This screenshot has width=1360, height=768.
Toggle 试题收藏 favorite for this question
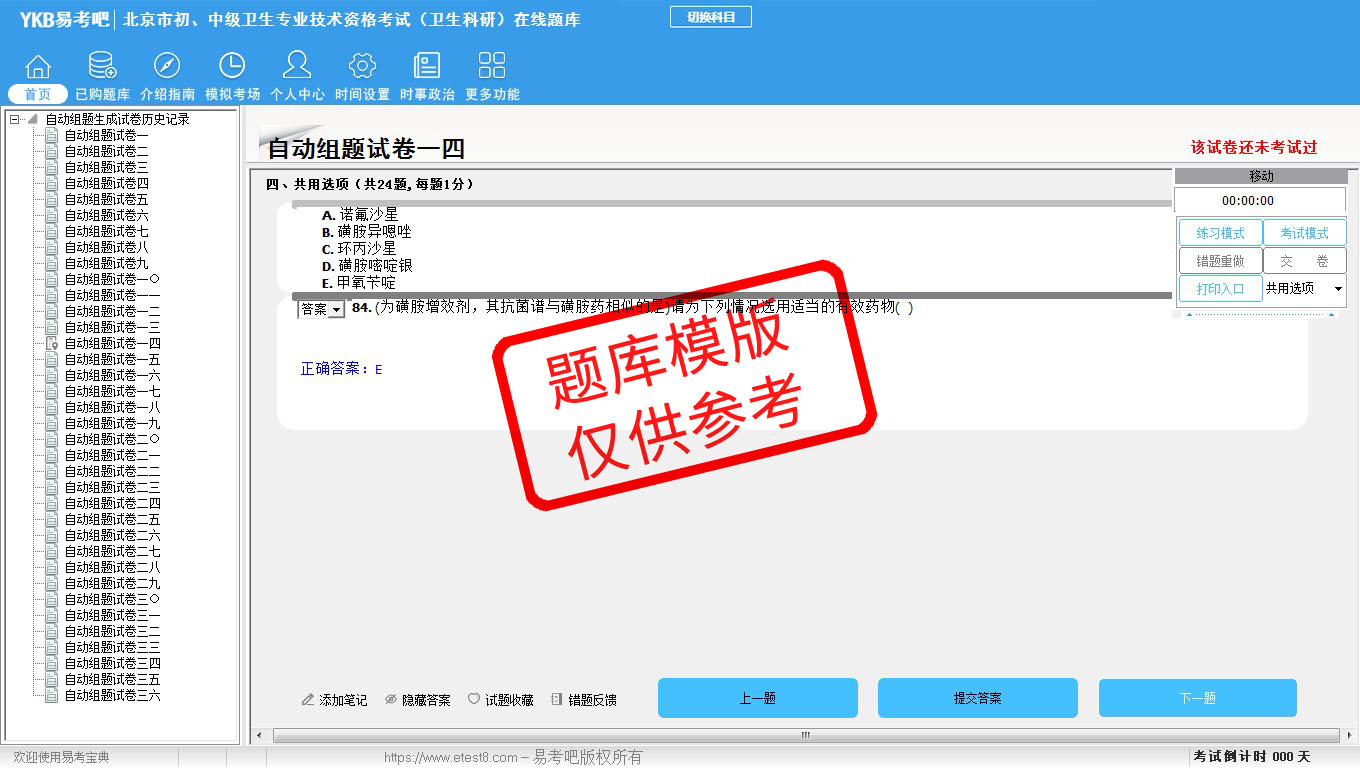[501, 700]
